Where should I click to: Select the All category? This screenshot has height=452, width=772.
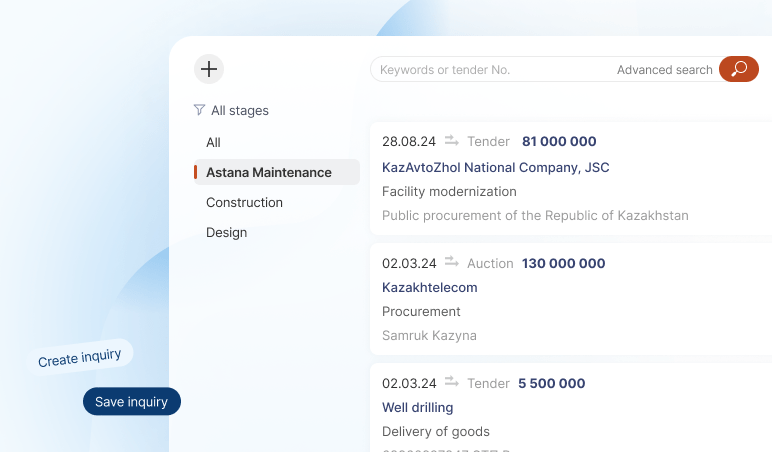[x=213, y=143]
